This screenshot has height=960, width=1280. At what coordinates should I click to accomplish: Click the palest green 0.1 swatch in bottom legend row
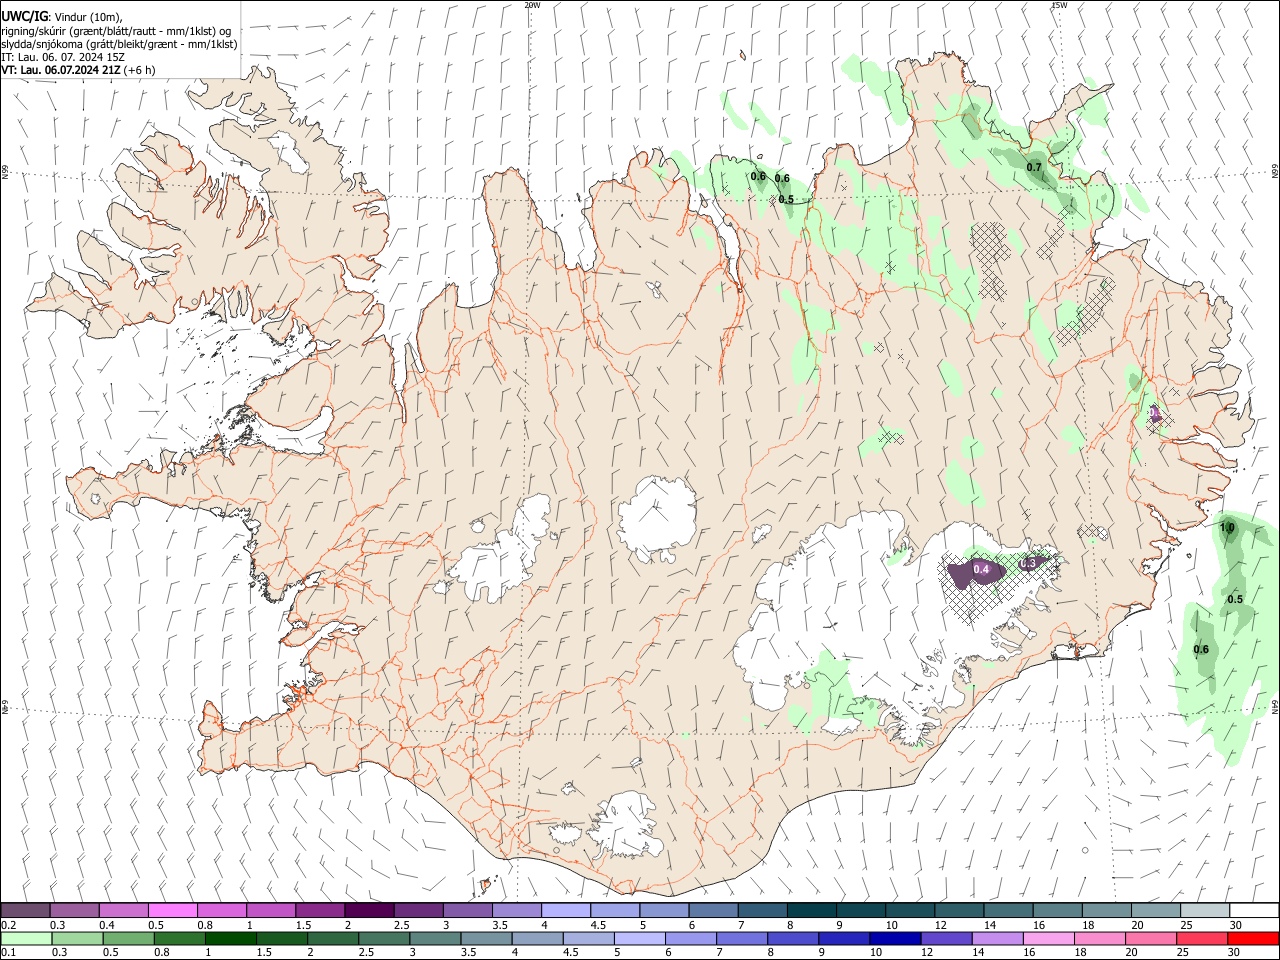coord(26,938)
